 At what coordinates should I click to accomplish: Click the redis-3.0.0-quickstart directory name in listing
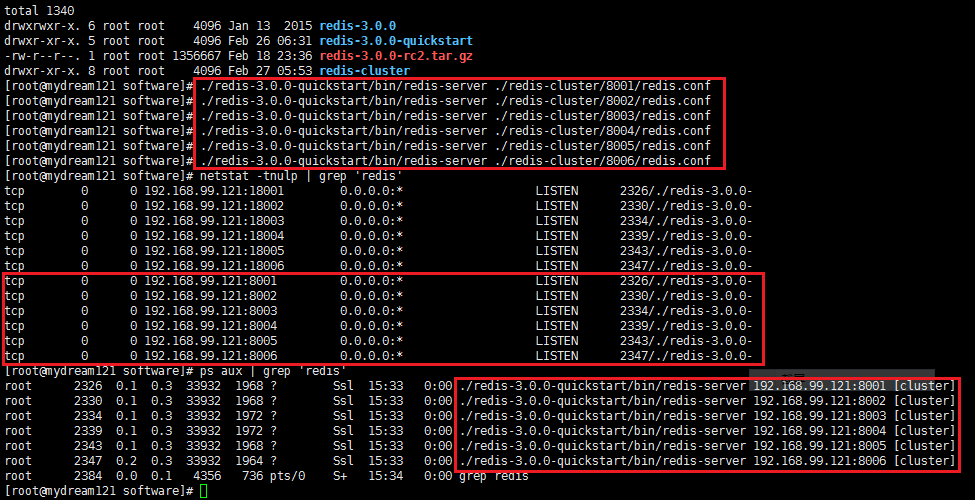[x=395, y=41]
